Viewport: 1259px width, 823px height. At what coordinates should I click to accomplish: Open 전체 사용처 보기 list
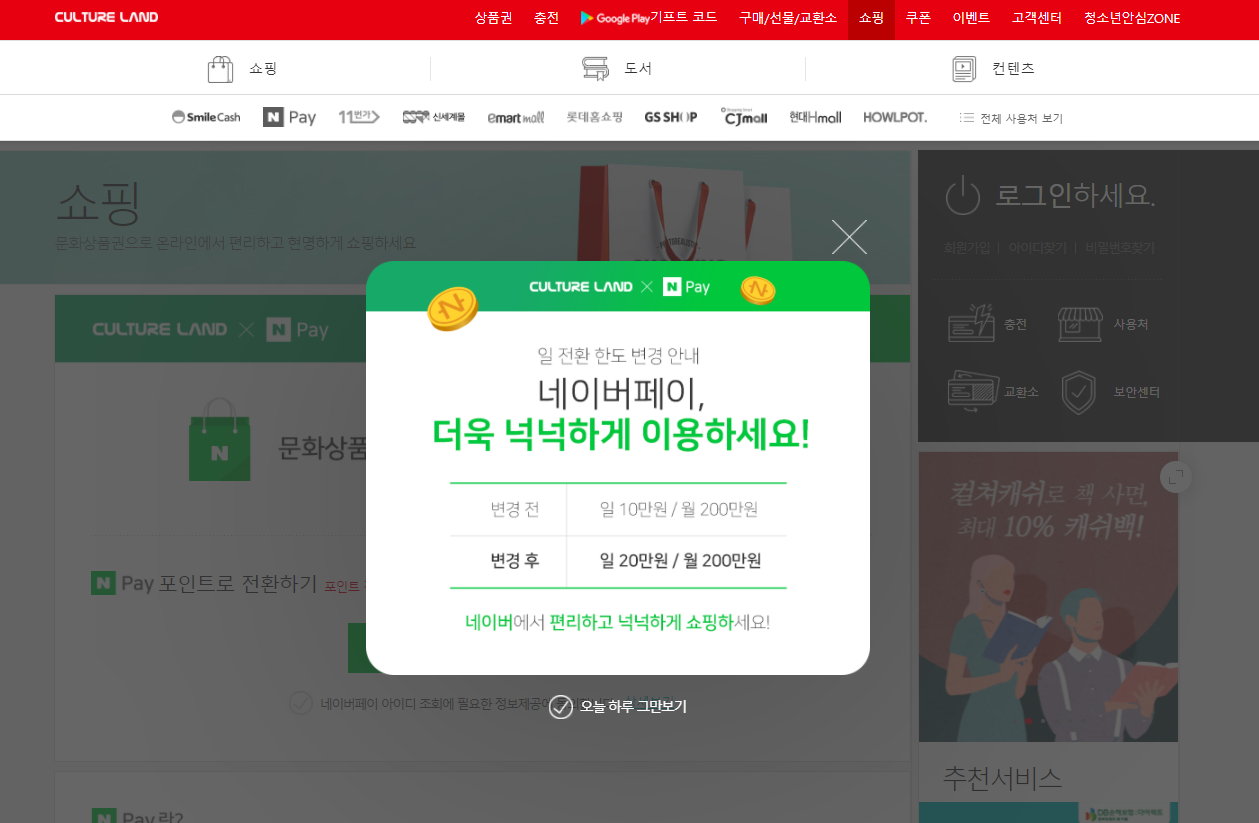[1011, 118]
